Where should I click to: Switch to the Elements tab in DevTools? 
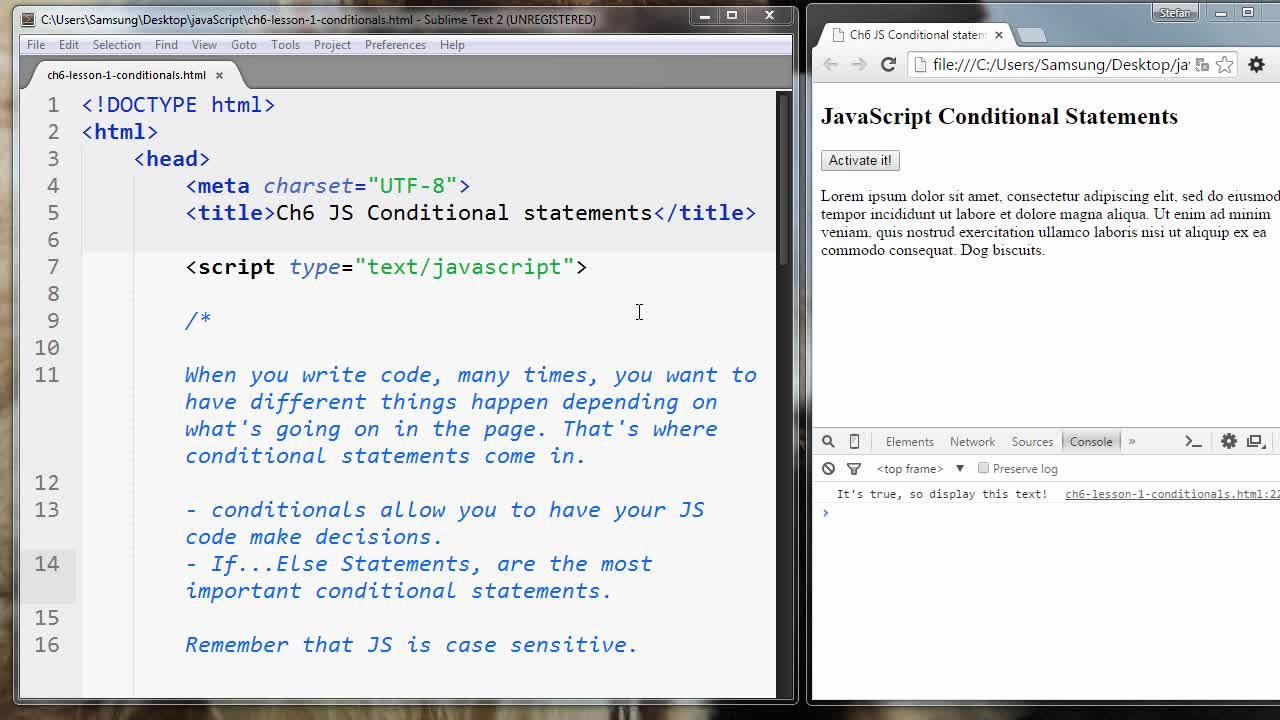pos(909,442)
